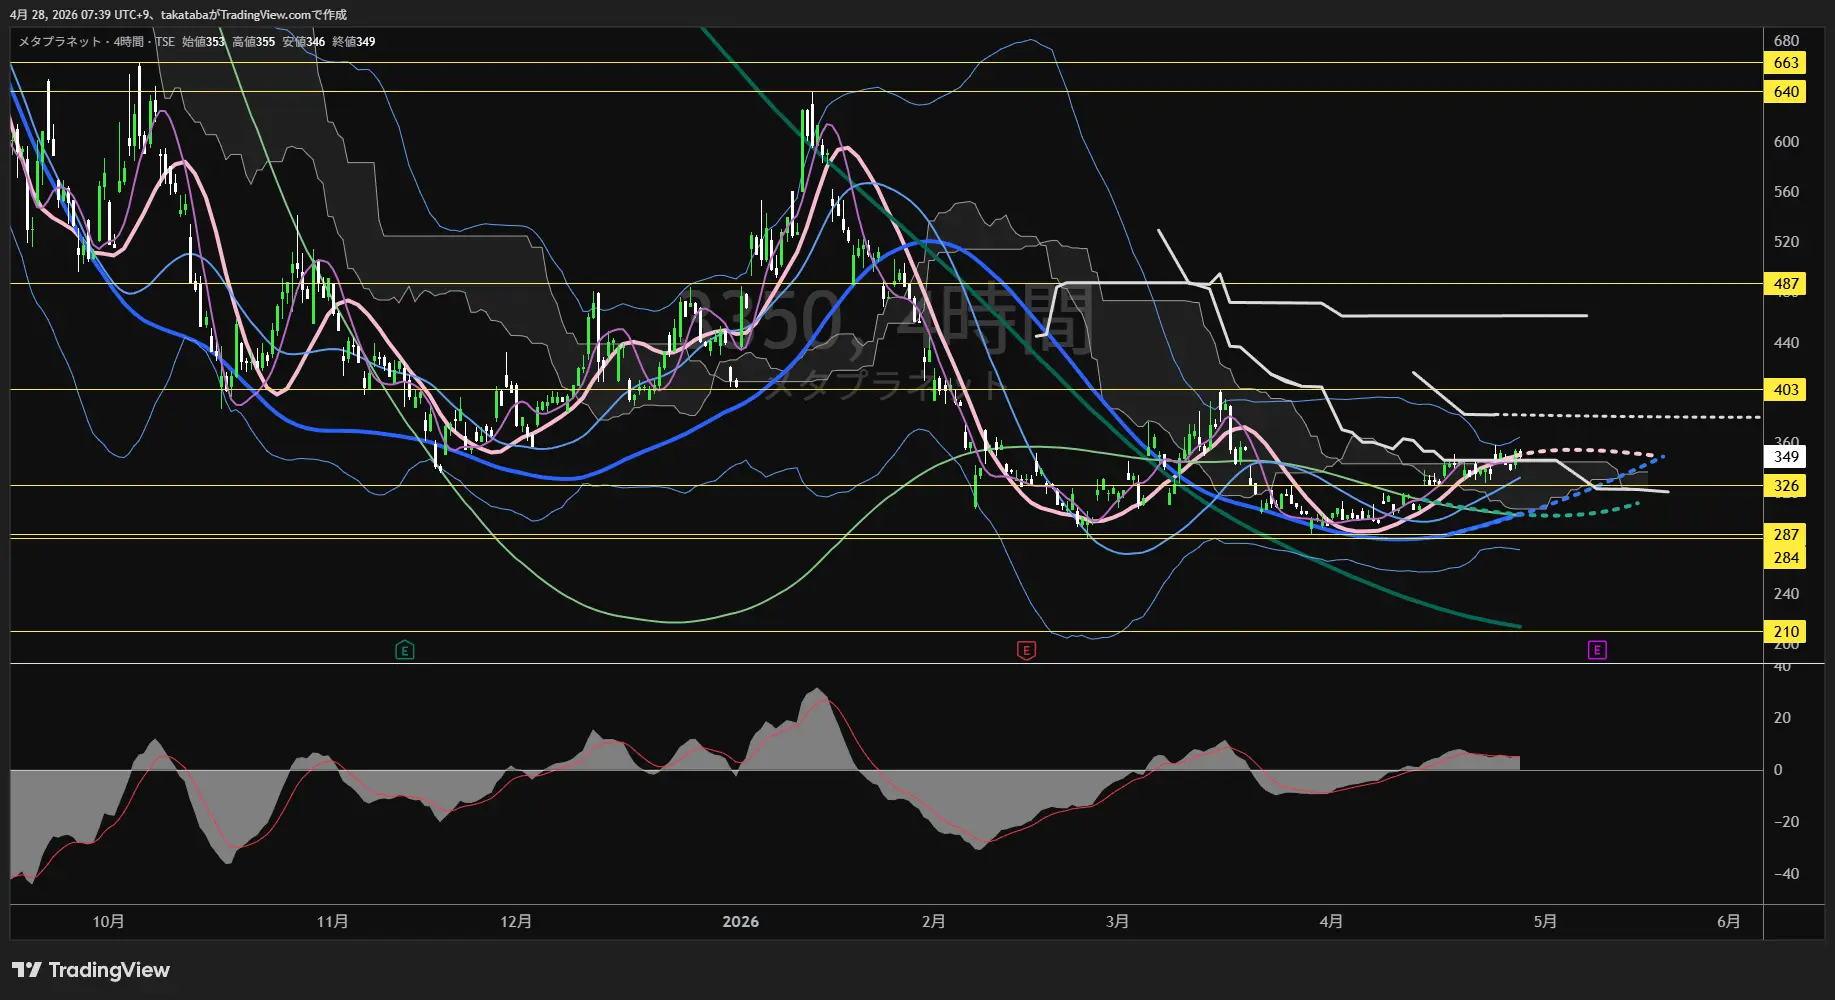Click the 210 yellow price label

1786,632
